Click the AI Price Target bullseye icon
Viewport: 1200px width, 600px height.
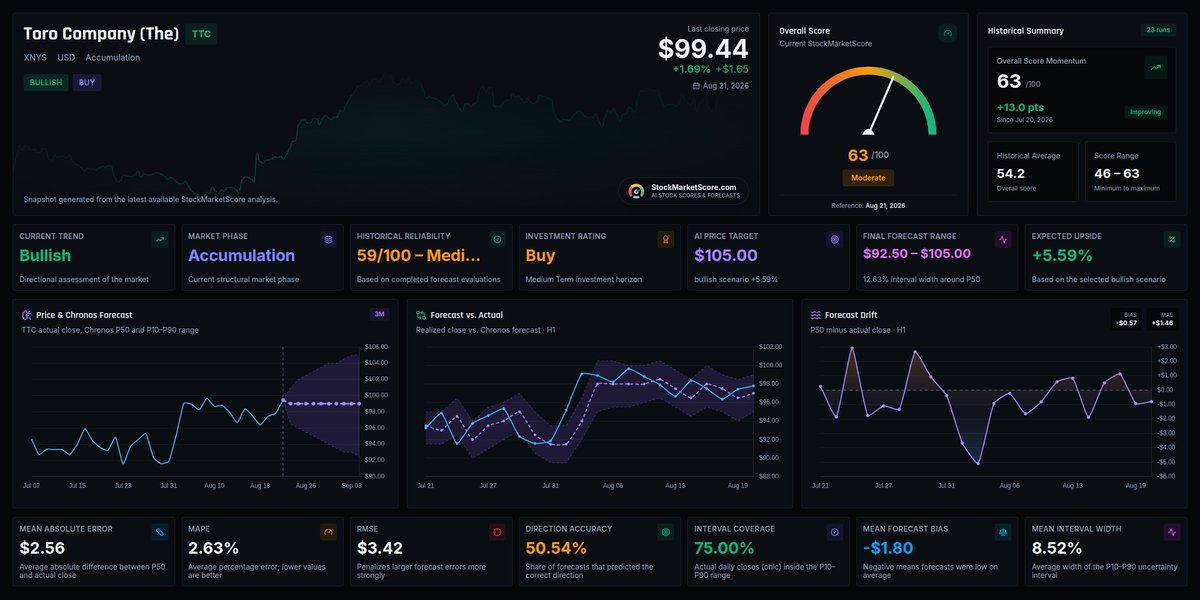[835, 240]
